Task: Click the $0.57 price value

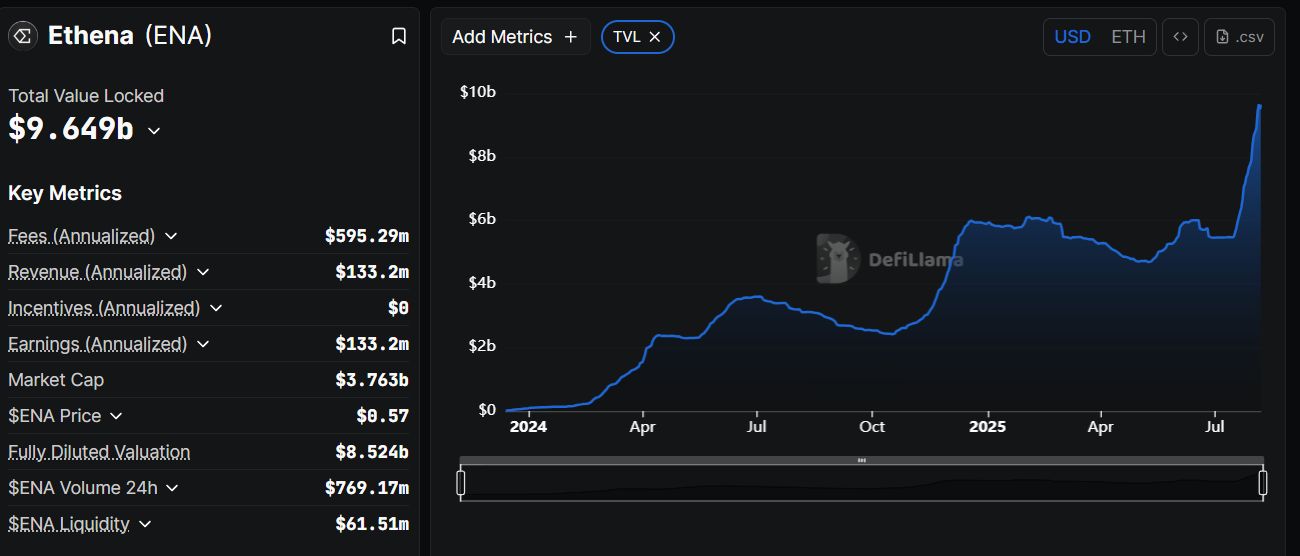Action: click(383, 416)
